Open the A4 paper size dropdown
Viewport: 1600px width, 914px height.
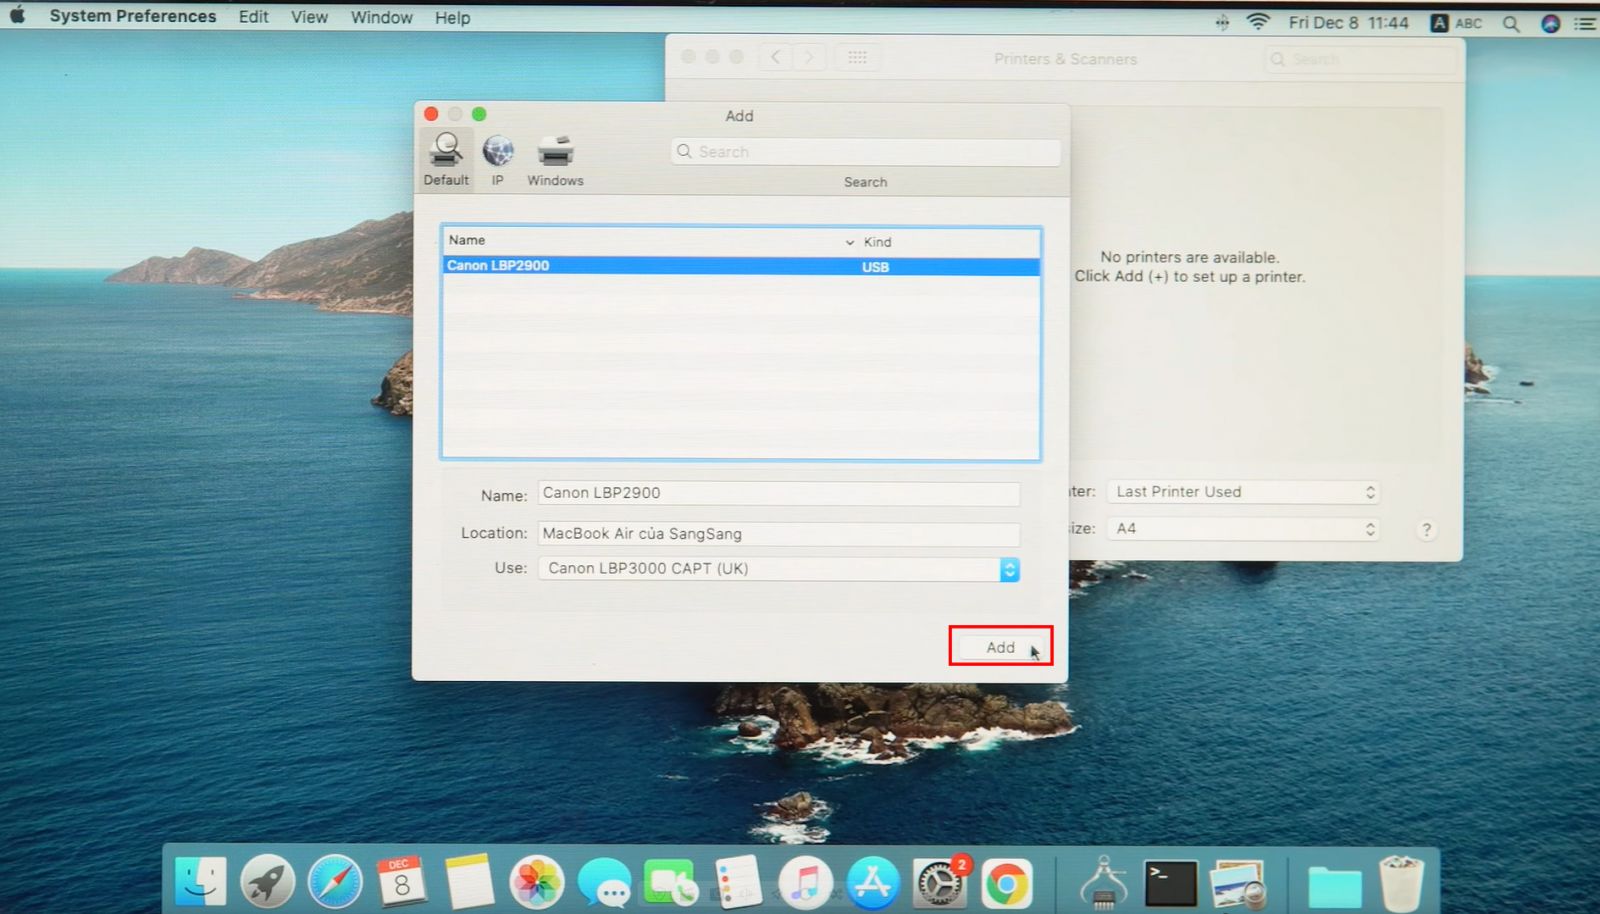tap(1243, 528)
